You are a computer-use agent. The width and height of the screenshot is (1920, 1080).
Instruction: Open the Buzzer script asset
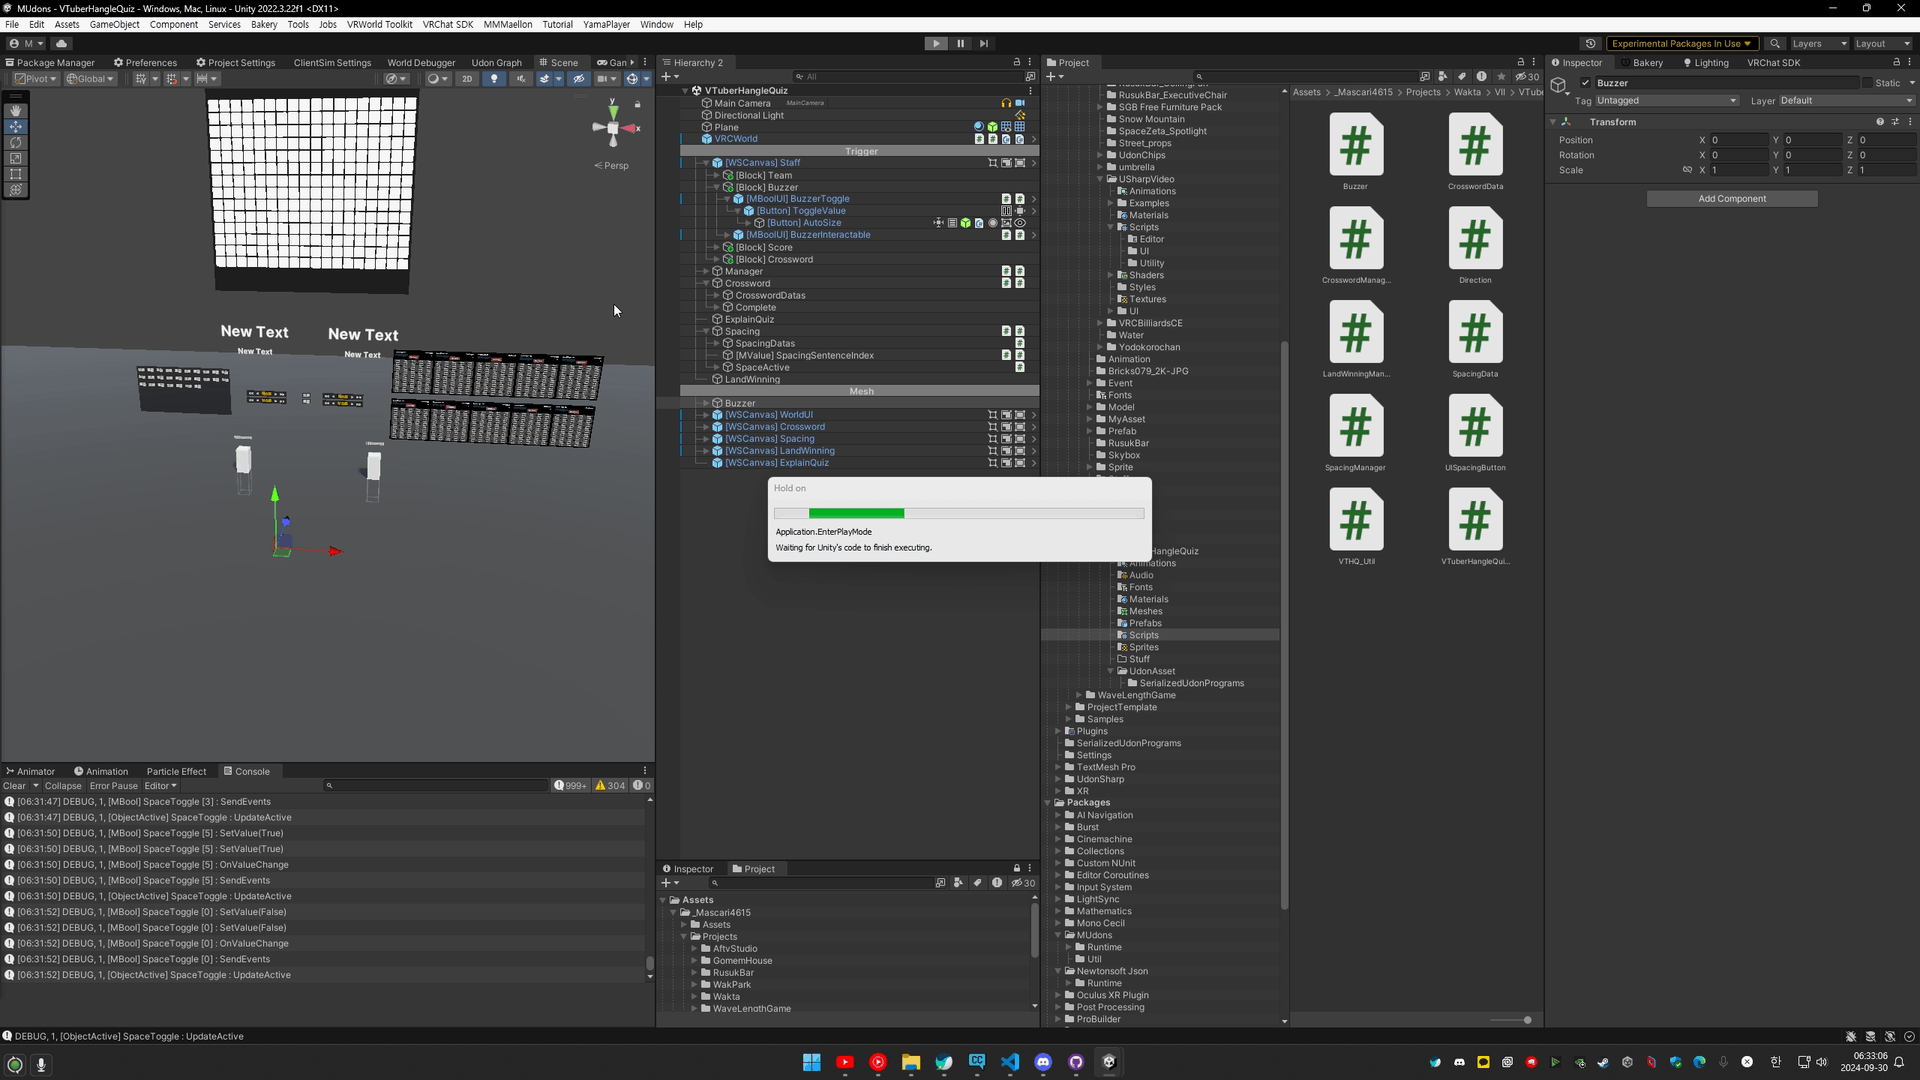point(1355,146)
